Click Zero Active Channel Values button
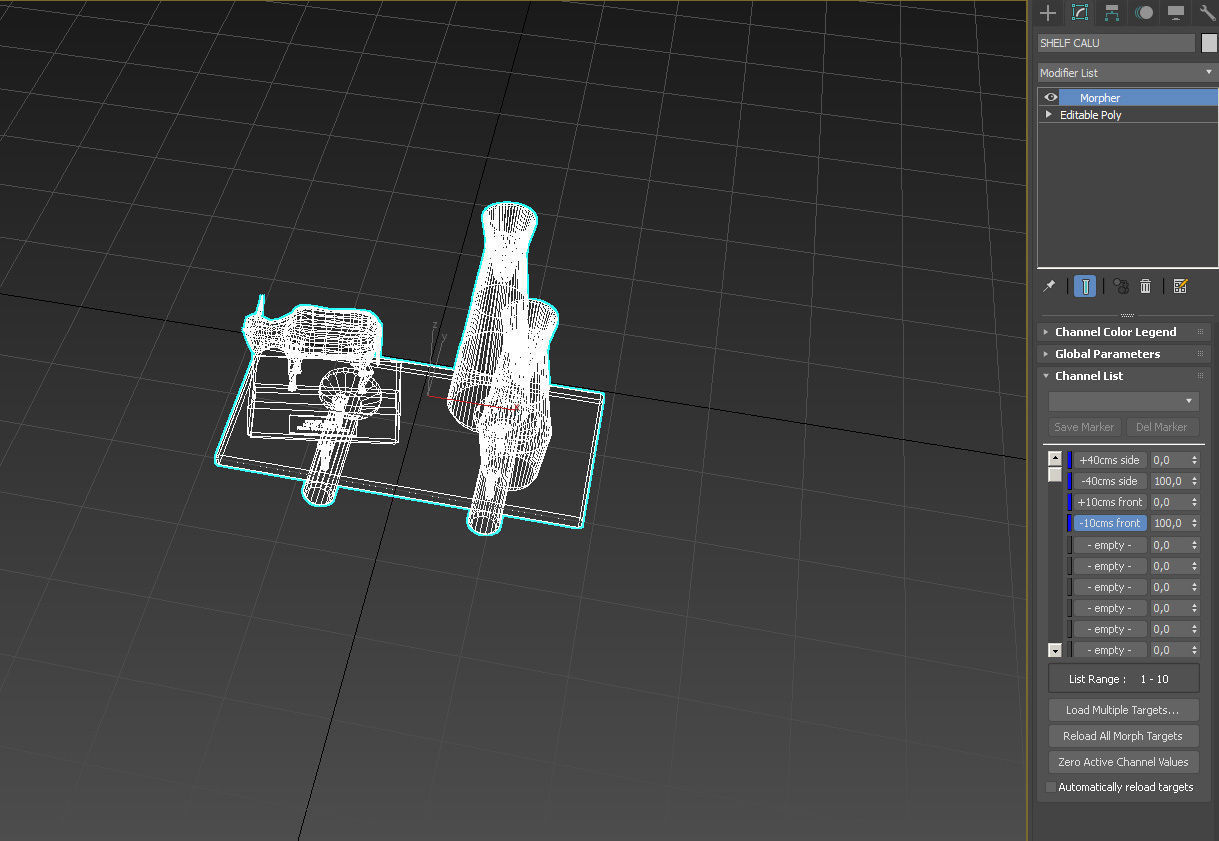This screenshot has width=1219, height=841. (x=1124, y=762)
